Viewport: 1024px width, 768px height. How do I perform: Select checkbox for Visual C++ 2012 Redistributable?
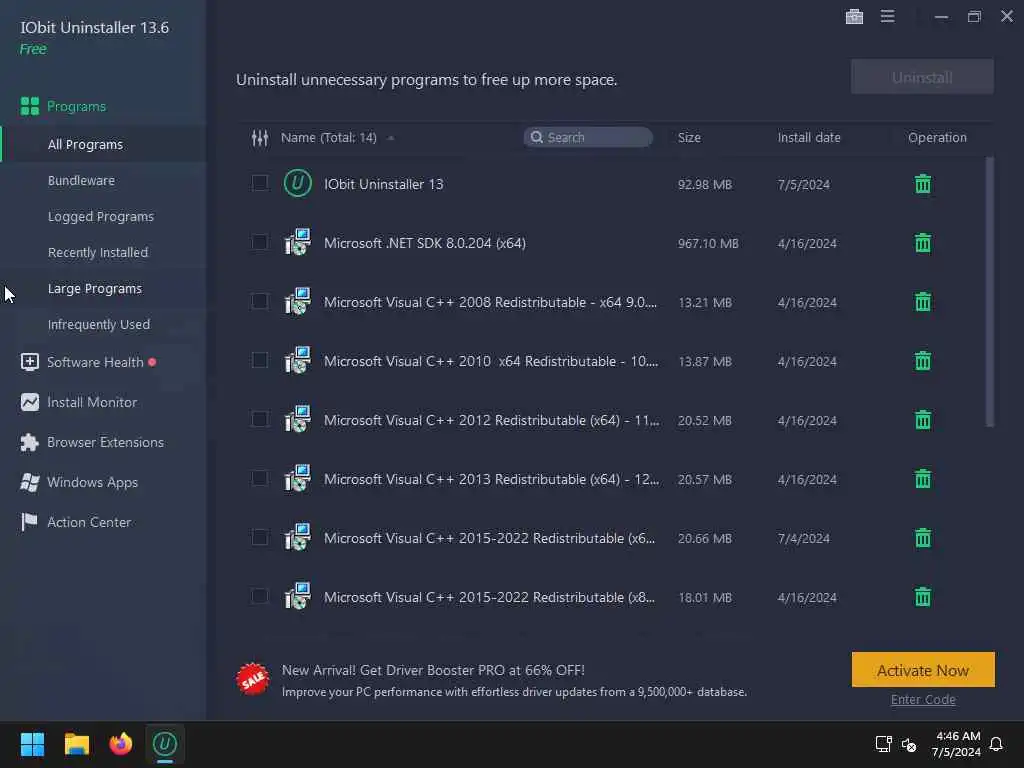[260, 419]
